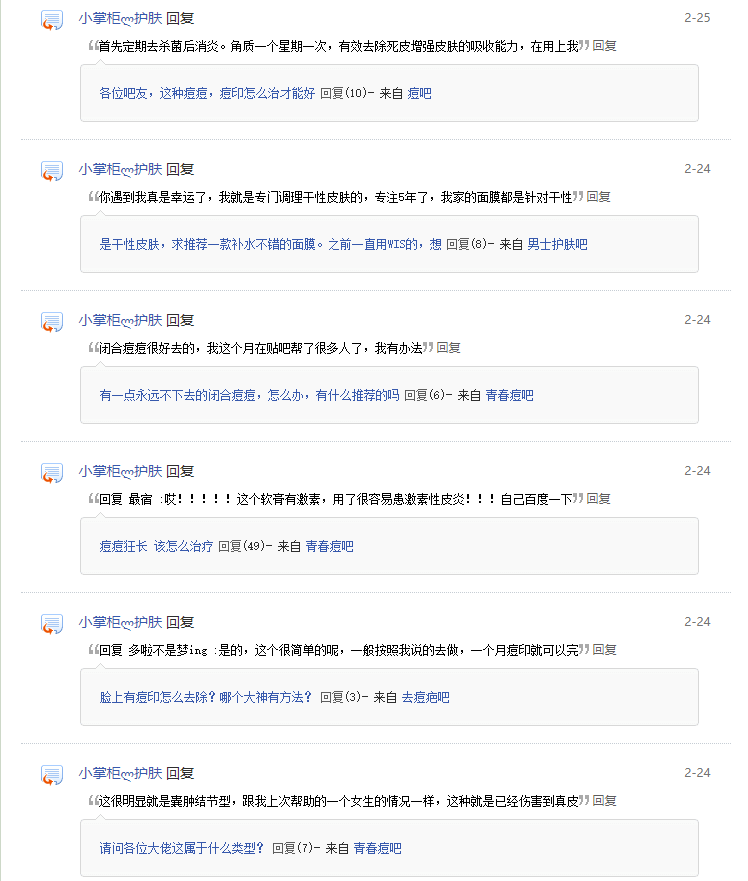This screenshot has width=748, height=881.
Task: Visit the 男士护肤吧 forum
Action: tap(557, 244)
